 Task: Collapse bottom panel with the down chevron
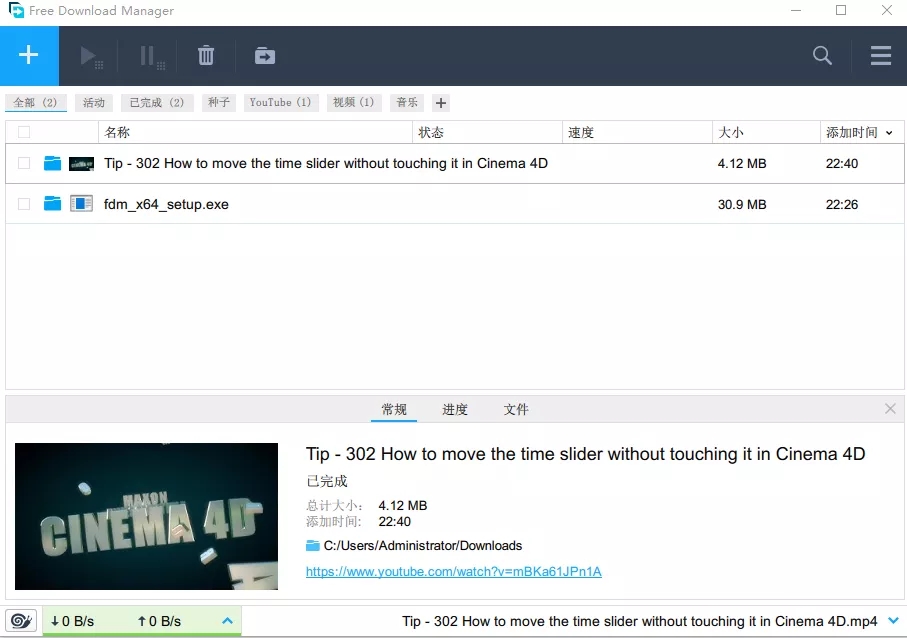[x=894, y=621]
